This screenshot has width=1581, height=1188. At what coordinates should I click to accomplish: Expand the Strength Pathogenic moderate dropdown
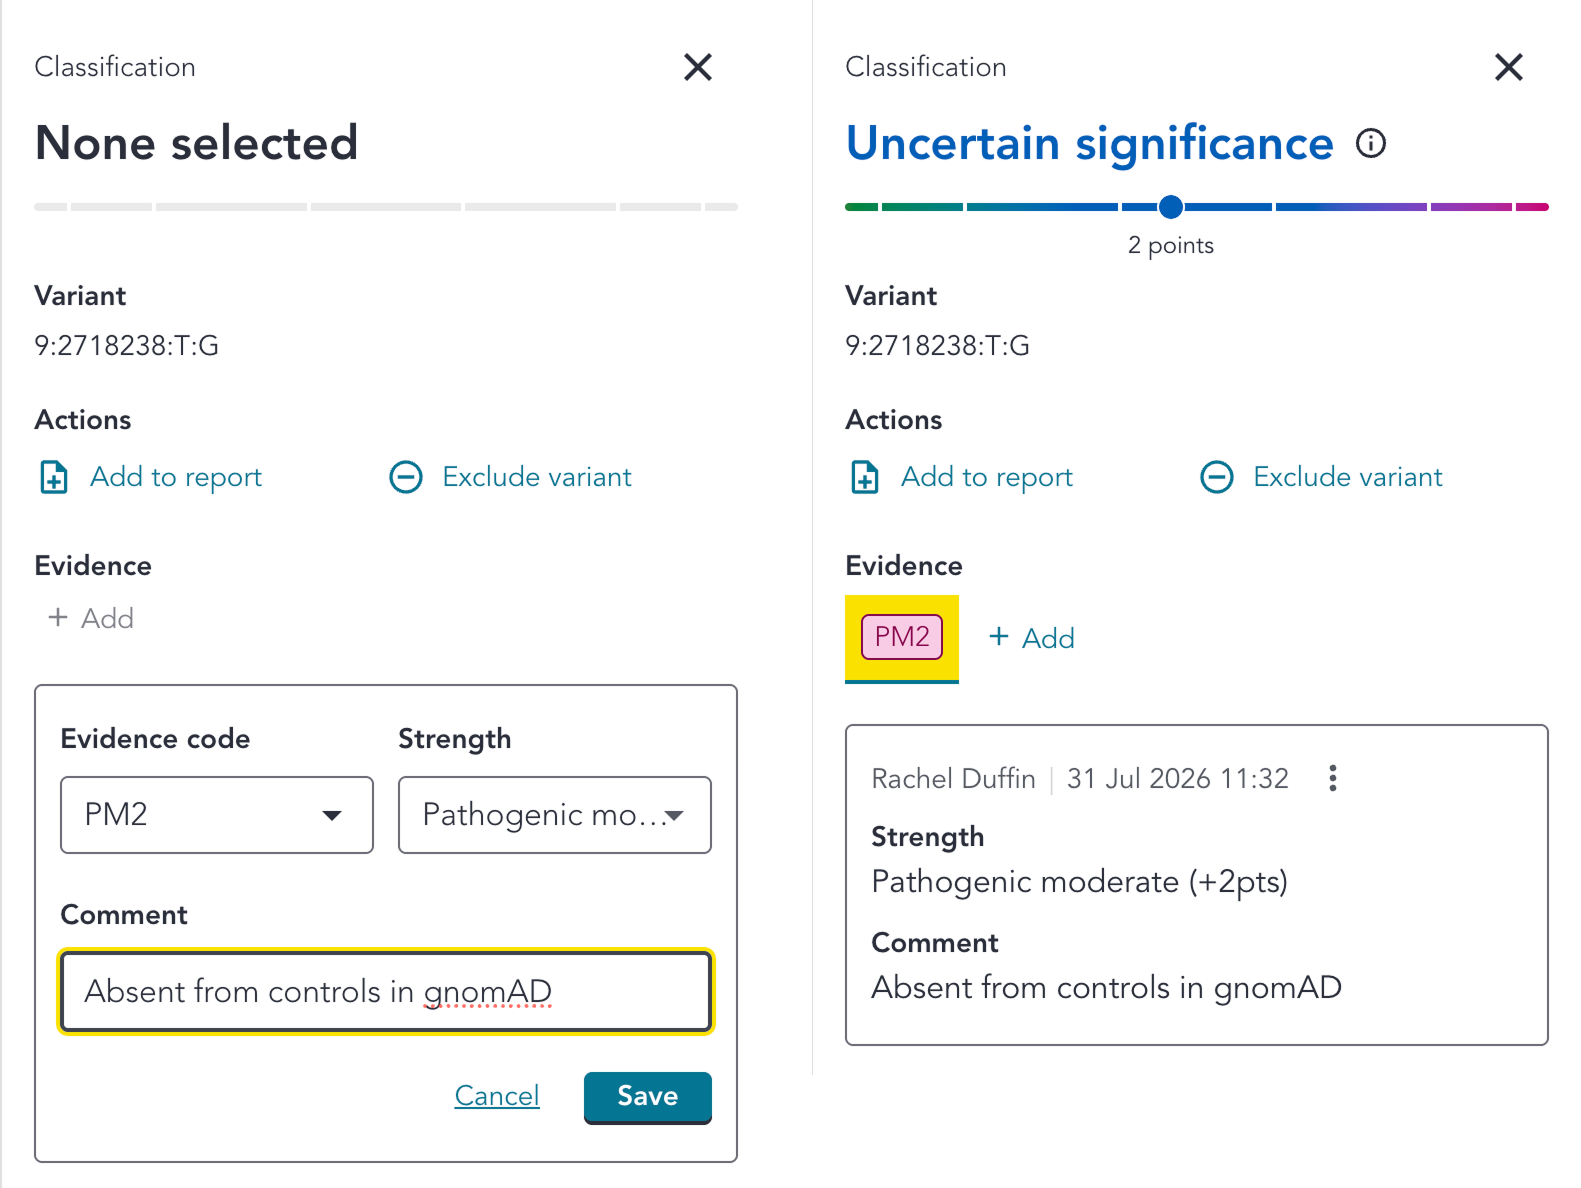tap(555, 815)
